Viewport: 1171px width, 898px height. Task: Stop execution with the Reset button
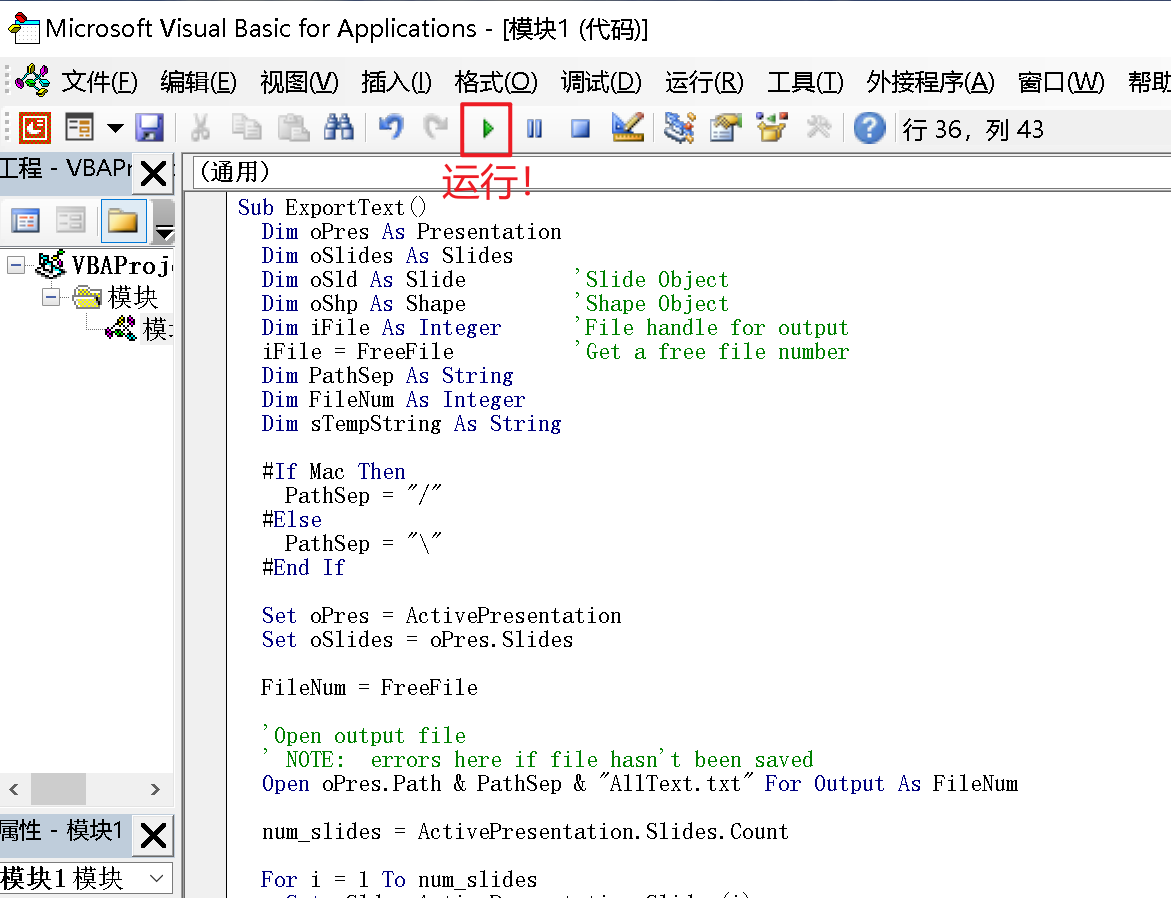tap(580, 128)
